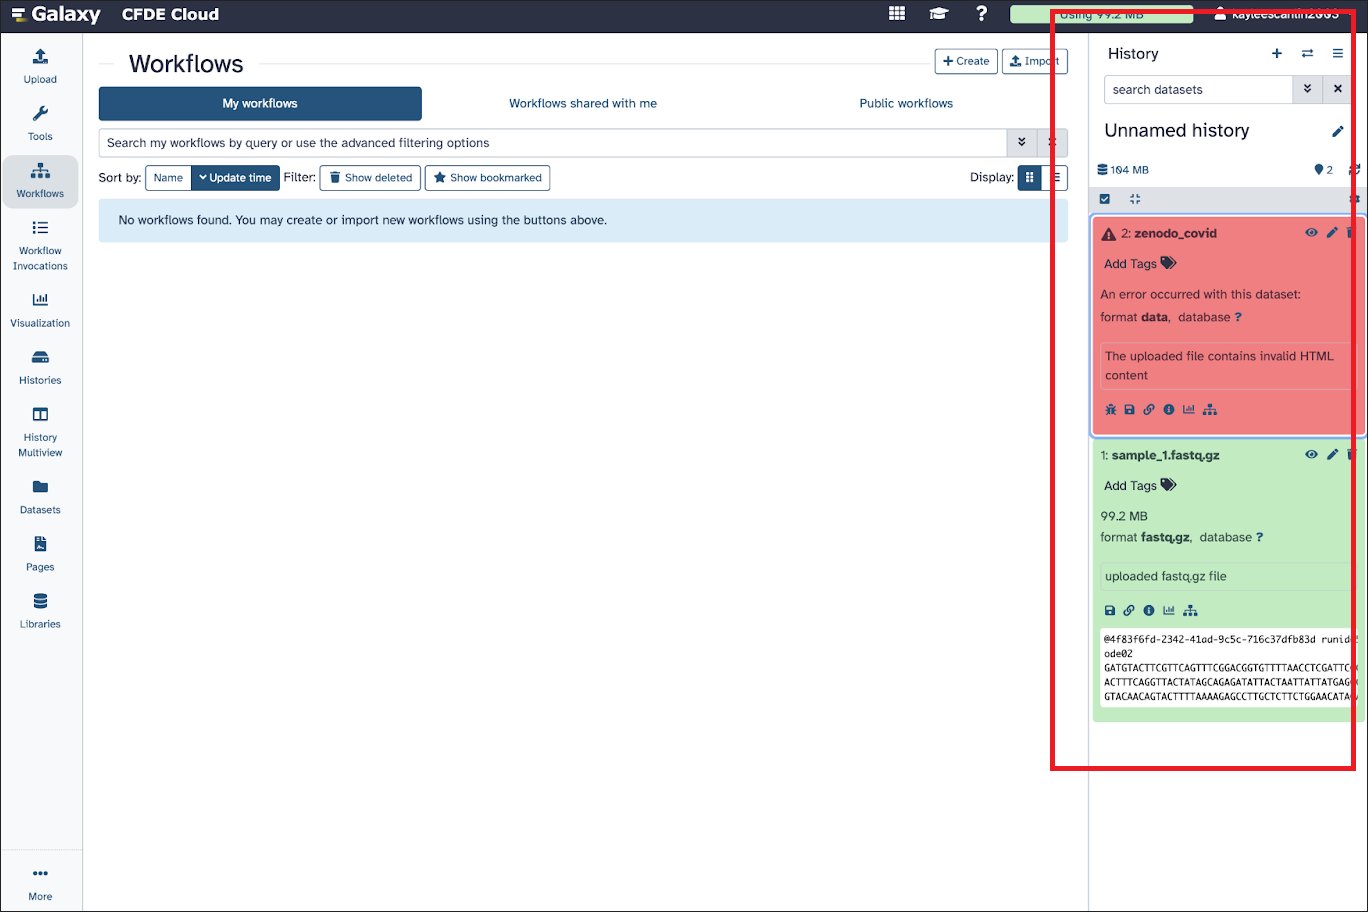Expand advanced filtering options for workflow search

[x=1021, y=143]
